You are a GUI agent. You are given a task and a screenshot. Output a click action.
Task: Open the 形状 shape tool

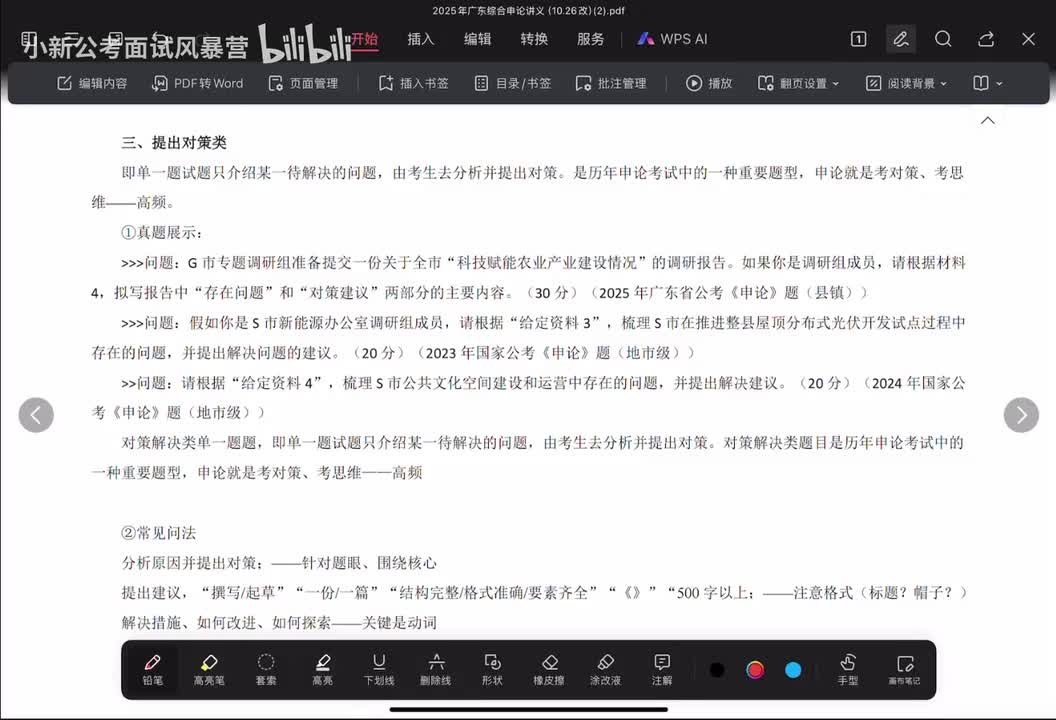pos(492,669)
